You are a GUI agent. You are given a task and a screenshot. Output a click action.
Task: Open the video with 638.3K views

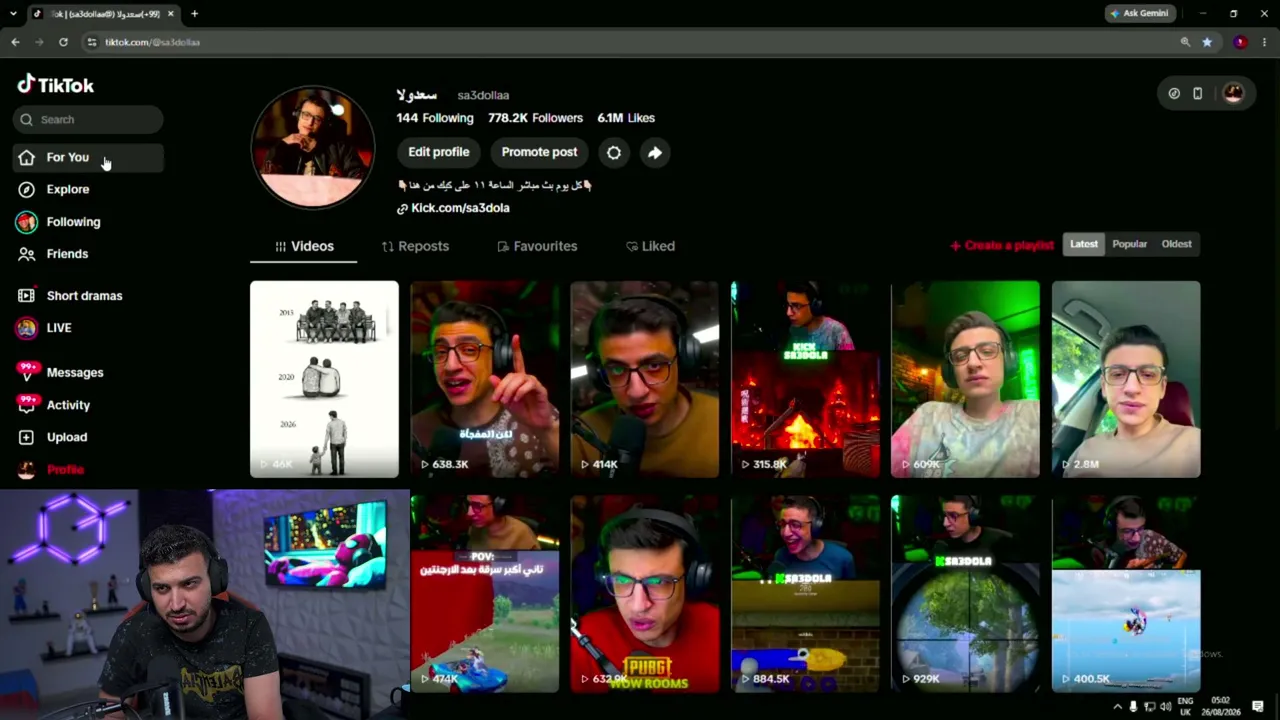[x=485, y=379]
